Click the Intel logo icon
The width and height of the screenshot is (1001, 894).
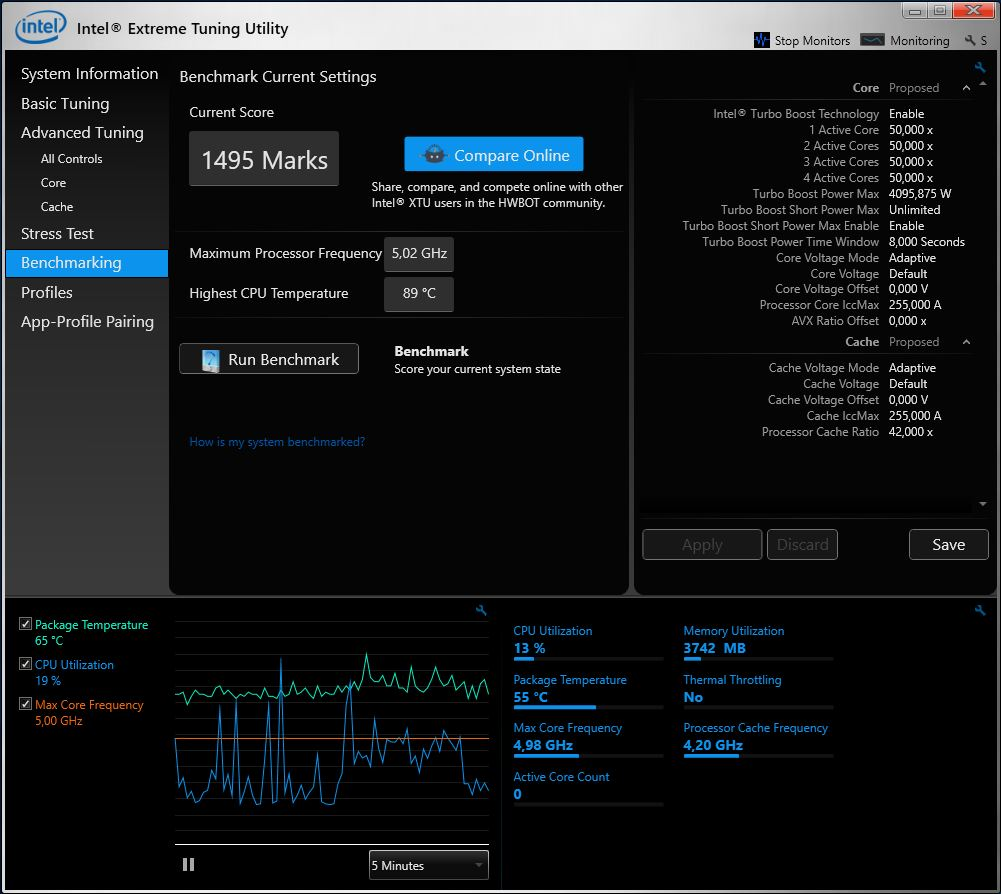[x=40, y=27]
